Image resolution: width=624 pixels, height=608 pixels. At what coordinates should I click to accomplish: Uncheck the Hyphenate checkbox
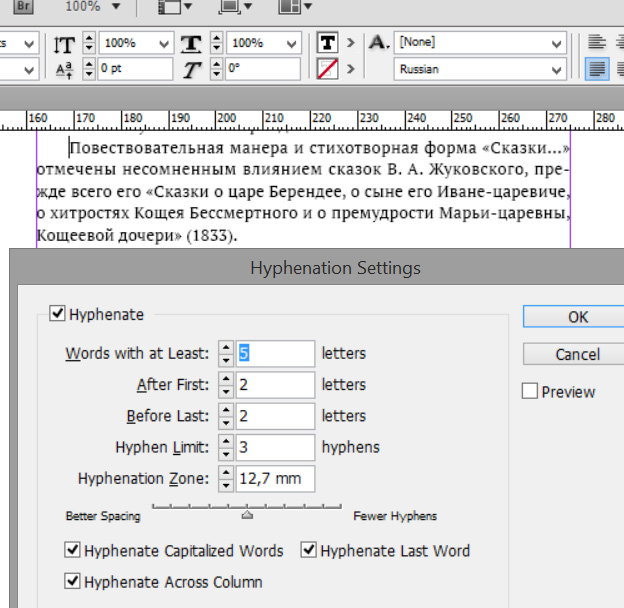click(x=58, y=314)
